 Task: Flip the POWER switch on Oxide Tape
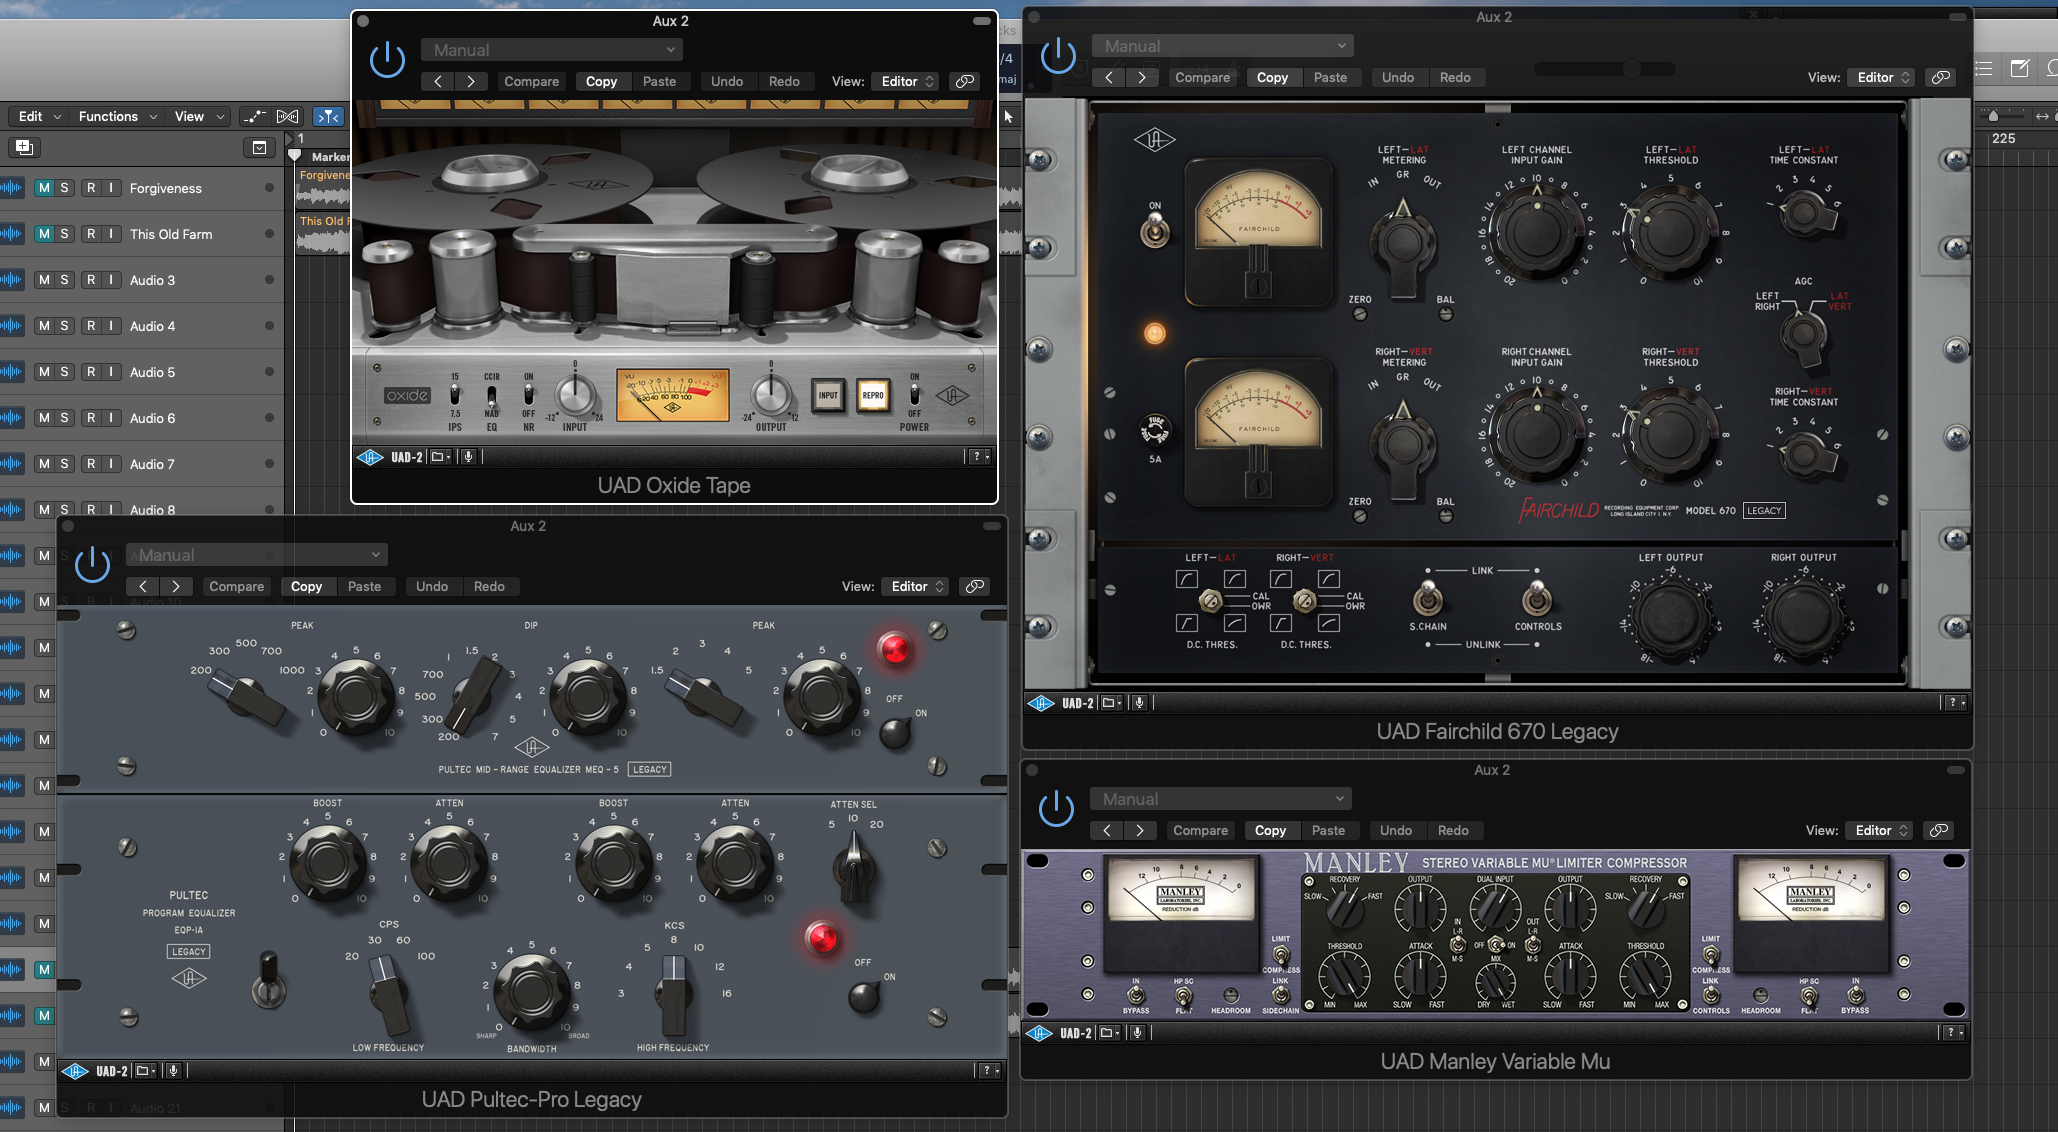[x=914, y=395]
